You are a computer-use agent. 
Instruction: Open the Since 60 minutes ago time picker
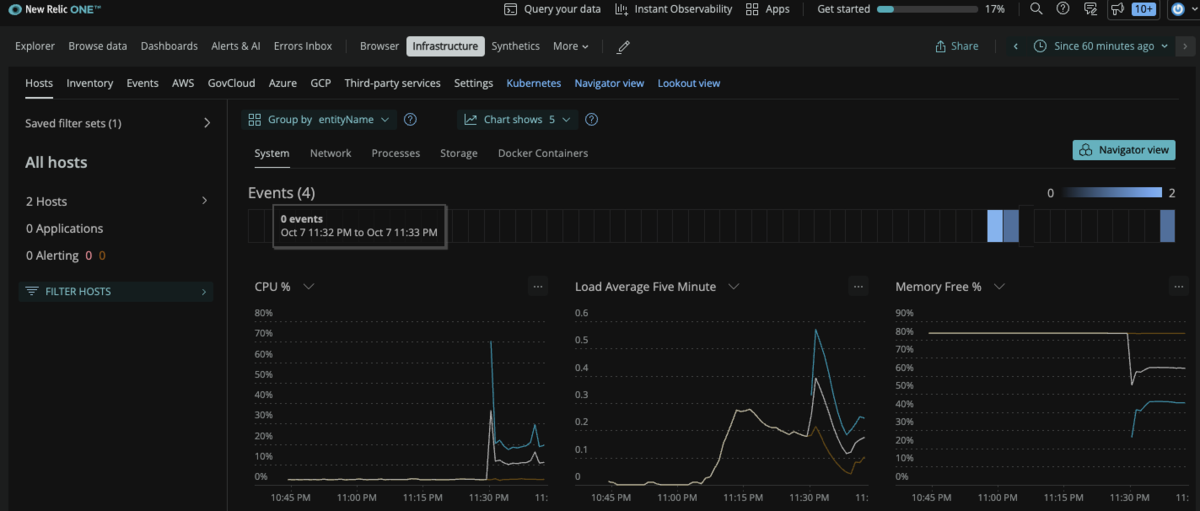click(x=1100, y=46)
